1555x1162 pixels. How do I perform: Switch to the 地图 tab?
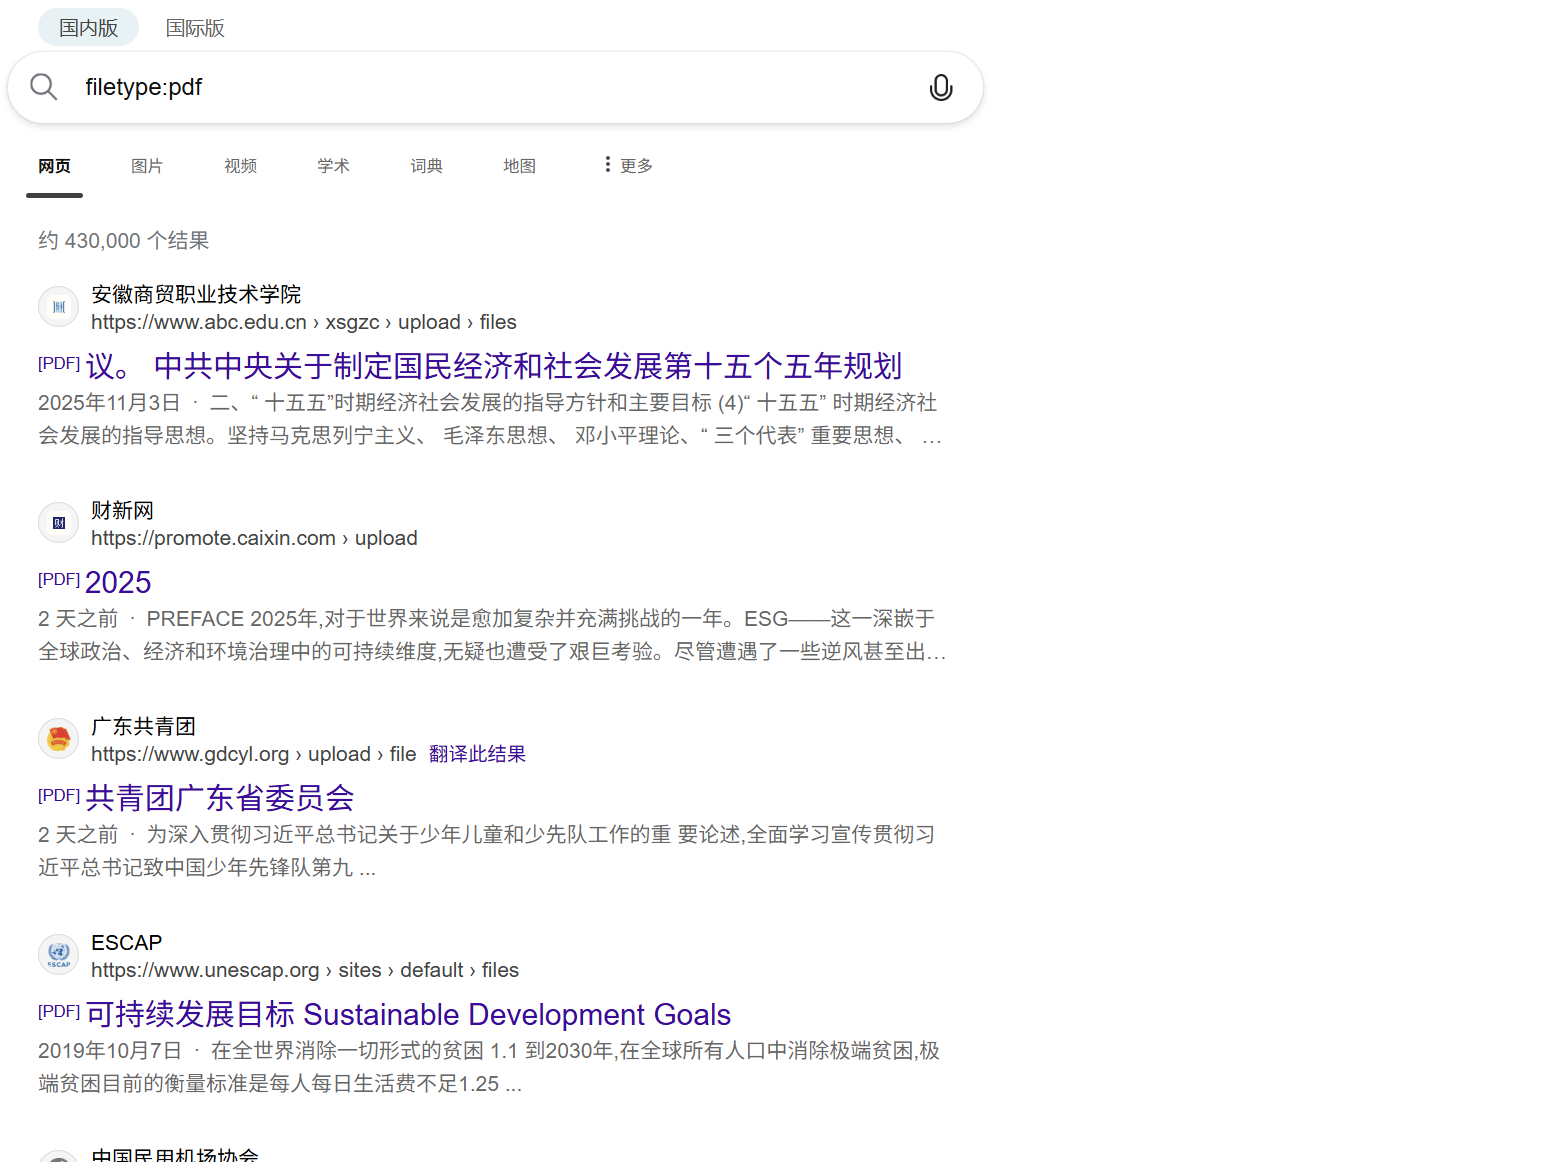pos(519,165)
